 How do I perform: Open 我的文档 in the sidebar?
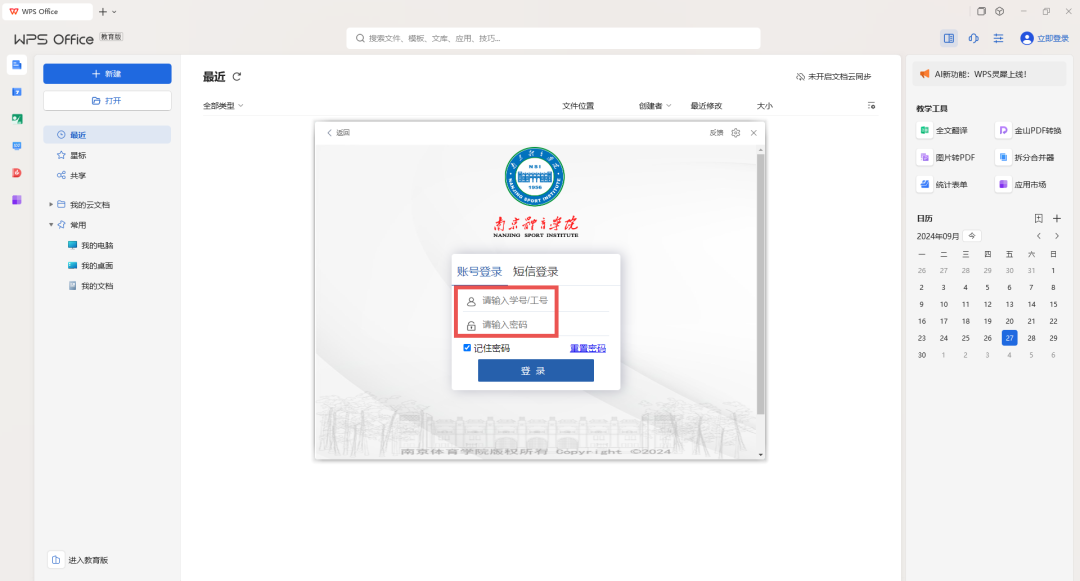[x=90, y=286]
